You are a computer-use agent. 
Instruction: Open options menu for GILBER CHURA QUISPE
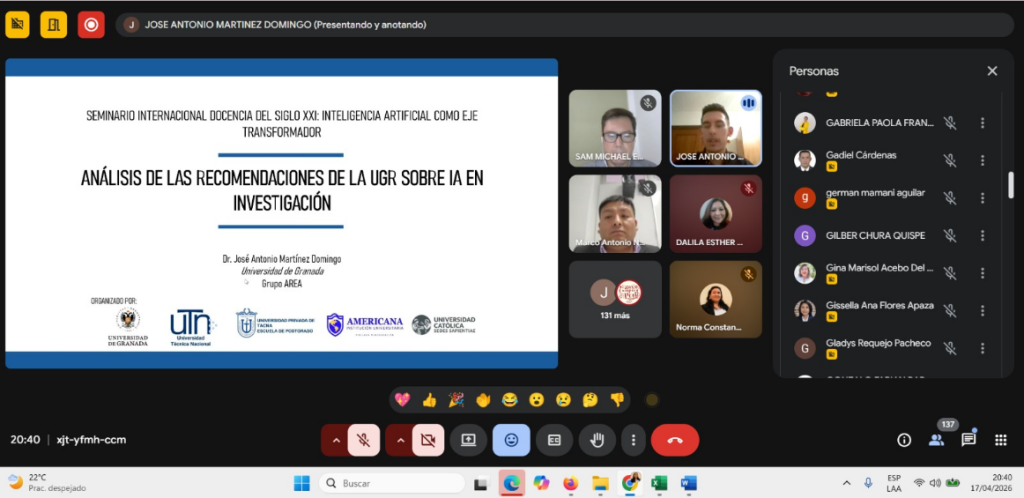982,236
